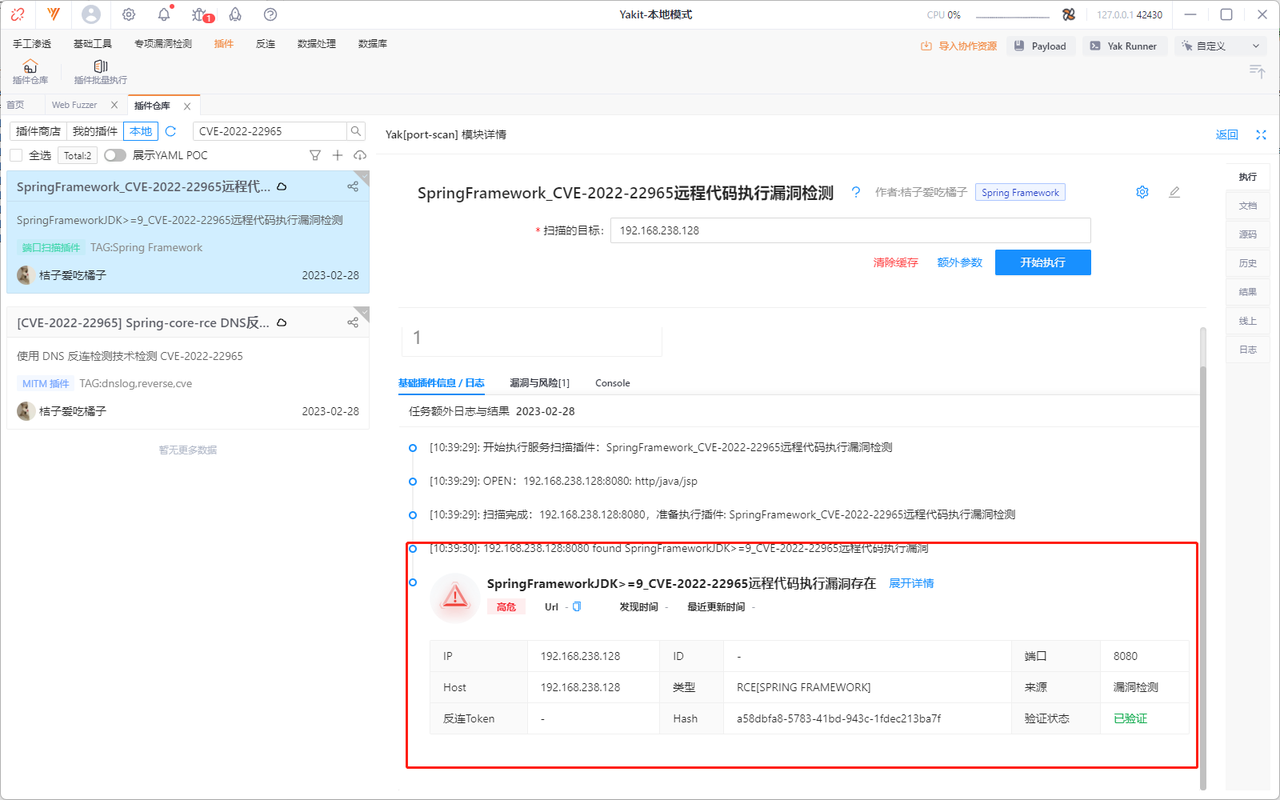1280x800 pixels.
Task: Open the 源码 side tab
Action: pos(1248,235)
